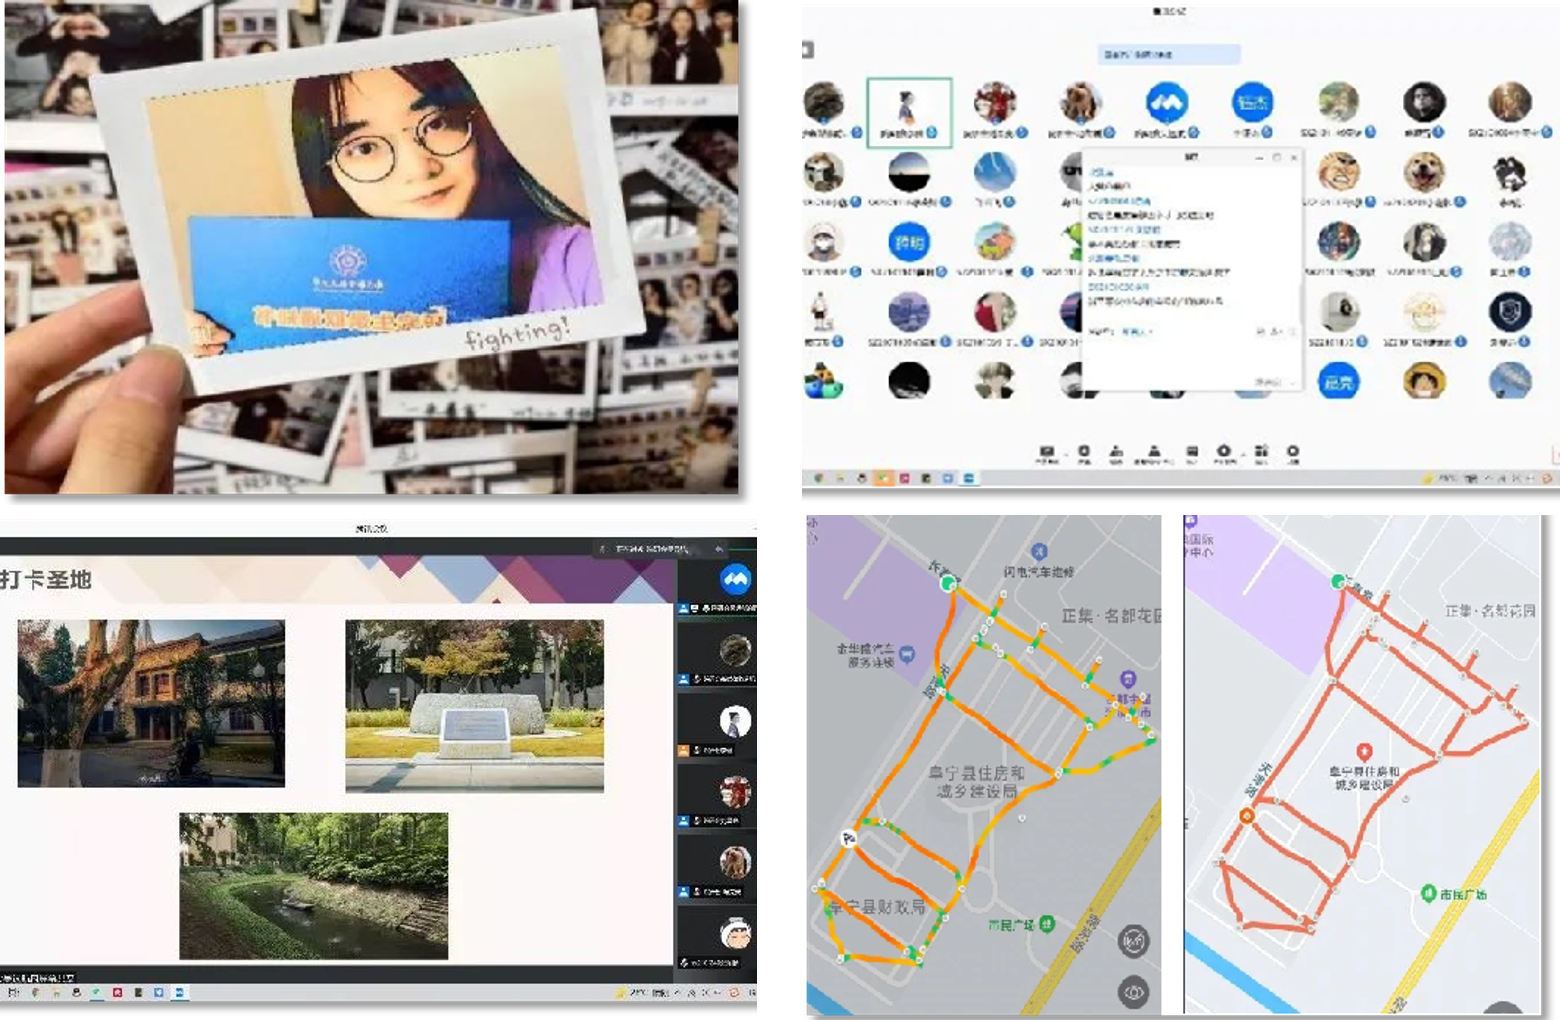The height and width of the screenshot is (1020, 1560).
Task: Click the orange circle marker on the right map route
Action: (x=1246, y=816)
